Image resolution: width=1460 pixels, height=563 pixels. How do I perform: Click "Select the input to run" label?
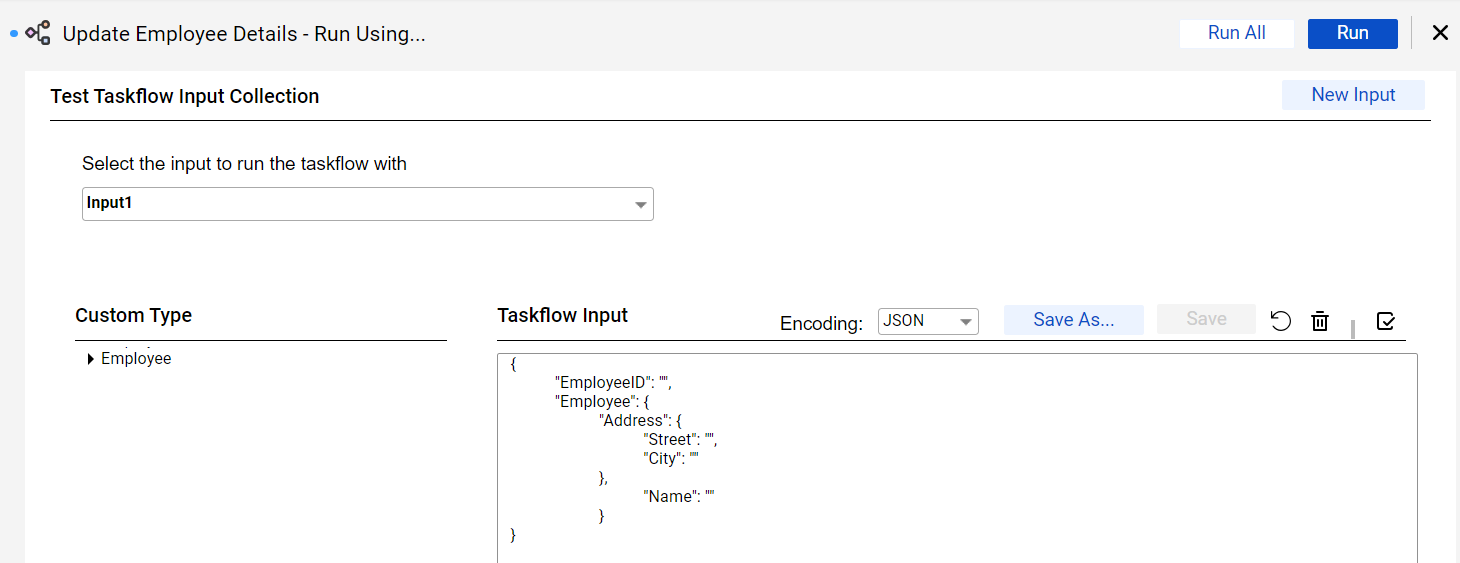(x=244, y=164)
